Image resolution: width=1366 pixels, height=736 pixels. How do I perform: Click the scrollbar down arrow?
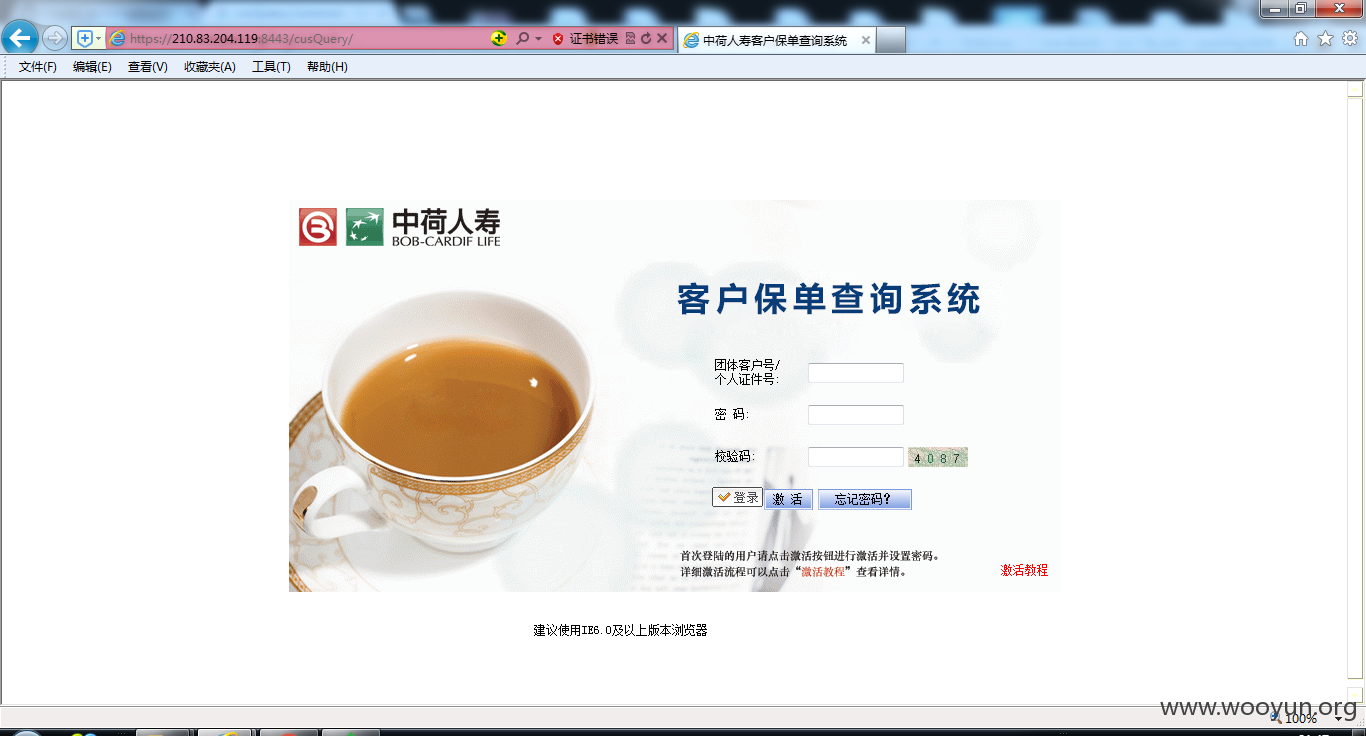pos(1355,695)
